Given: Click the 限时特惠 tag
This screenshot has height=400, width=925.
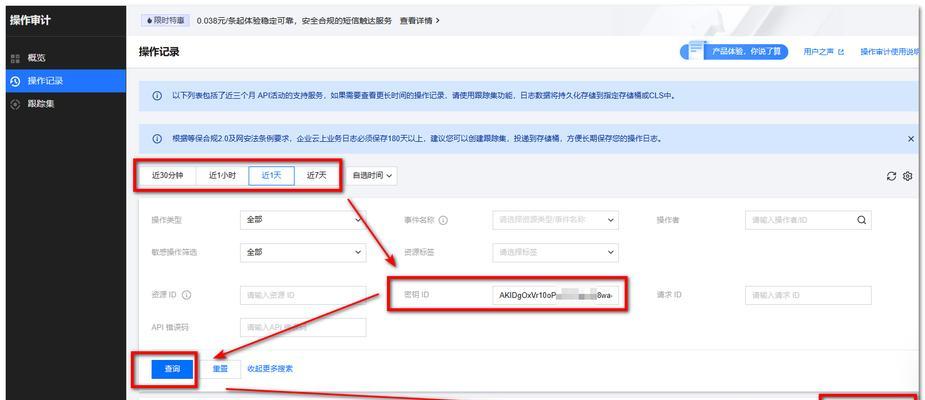Looking at the screenshot, I should point(165,21).
